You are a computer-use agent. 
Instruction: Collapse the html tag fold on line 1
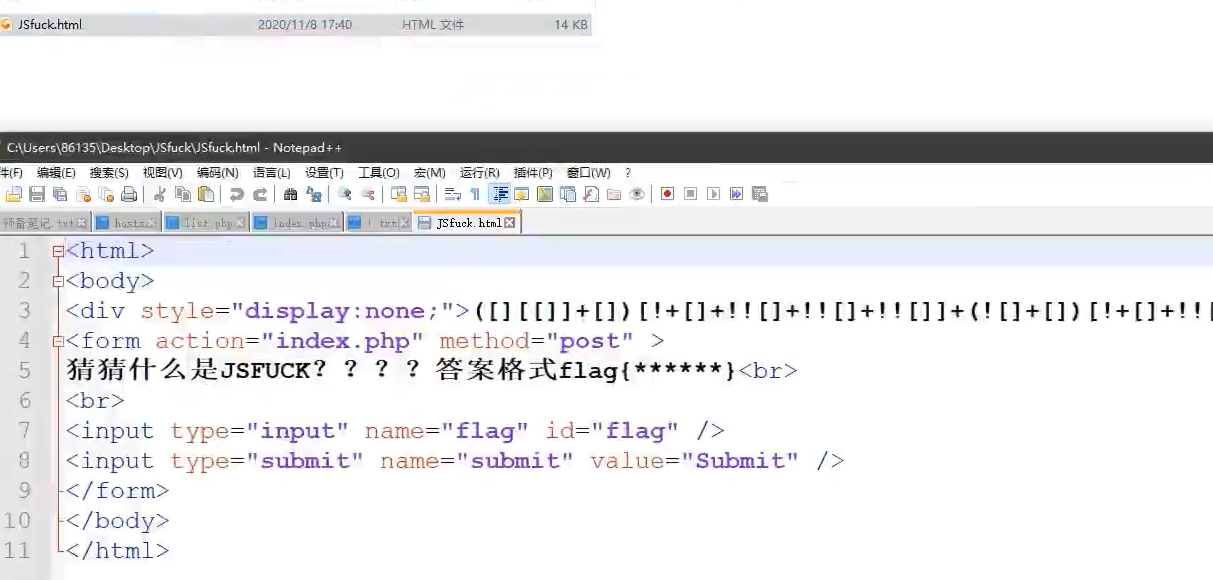pos(58,252)
